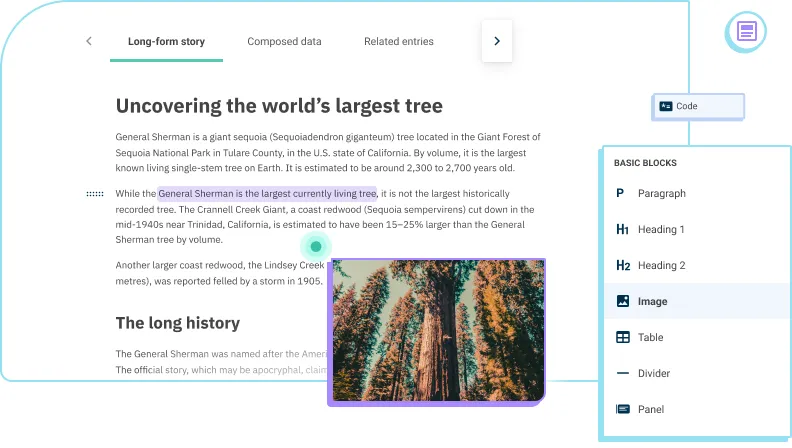792x448 pixels.
Task: Switch to the Related entries tab
Action: tap(399, 41)
